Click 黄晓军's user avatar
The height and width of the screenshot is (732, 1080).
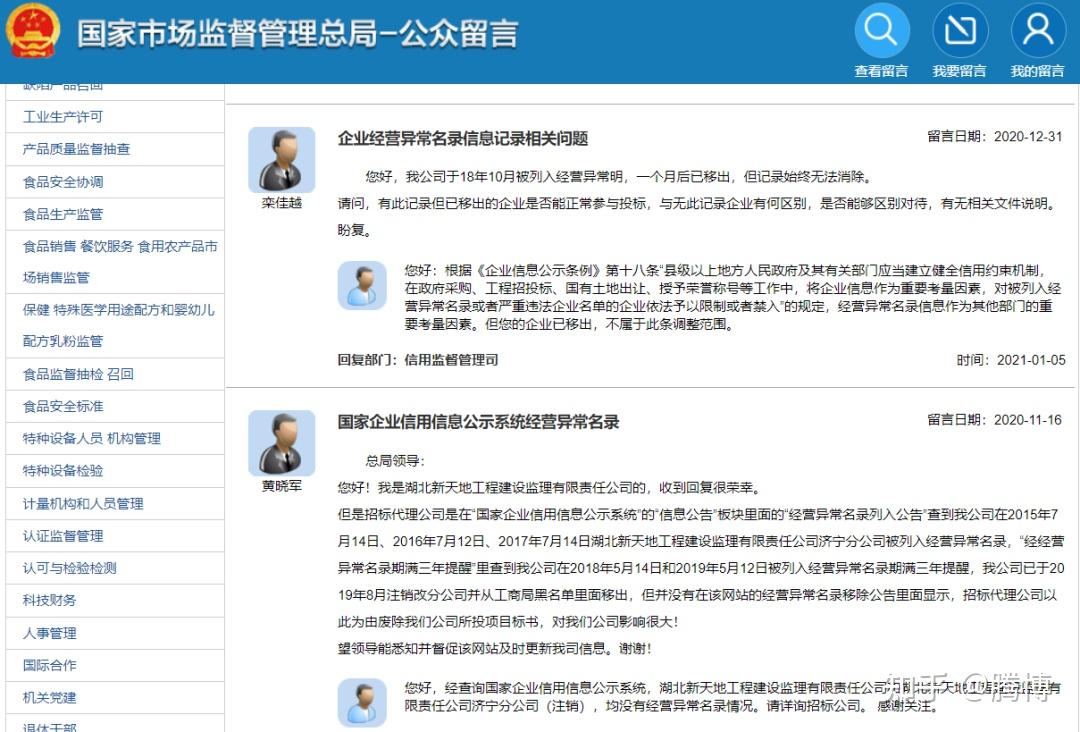click(282, 443)
